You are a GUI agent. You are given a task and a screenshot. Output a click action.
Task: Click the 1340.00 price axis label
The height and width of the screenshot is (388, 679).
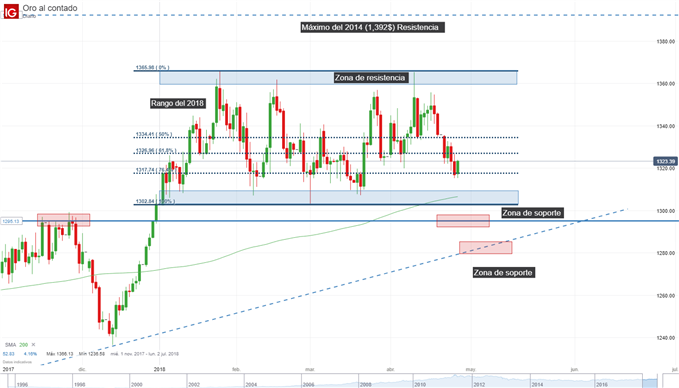point(666,126)
